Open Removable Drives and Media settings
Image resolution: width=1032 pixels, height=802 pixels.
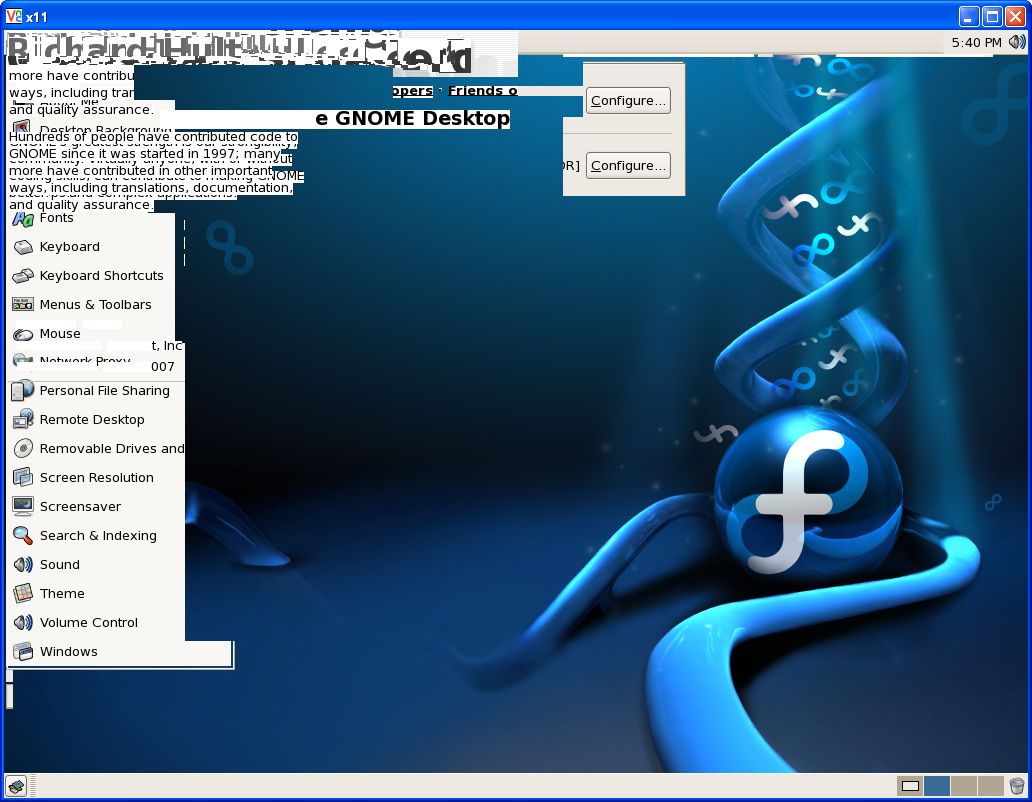click(111, 449)
